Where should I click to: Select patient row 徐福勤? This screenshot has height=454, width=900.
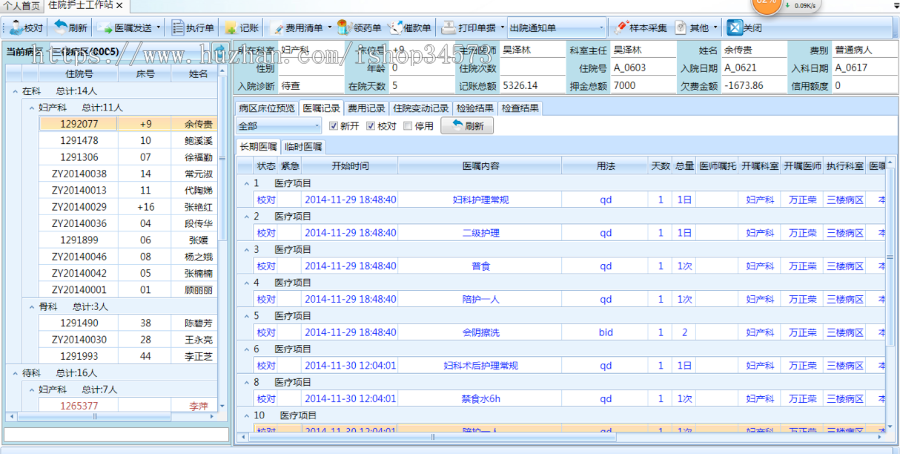[x=129, y=157]
